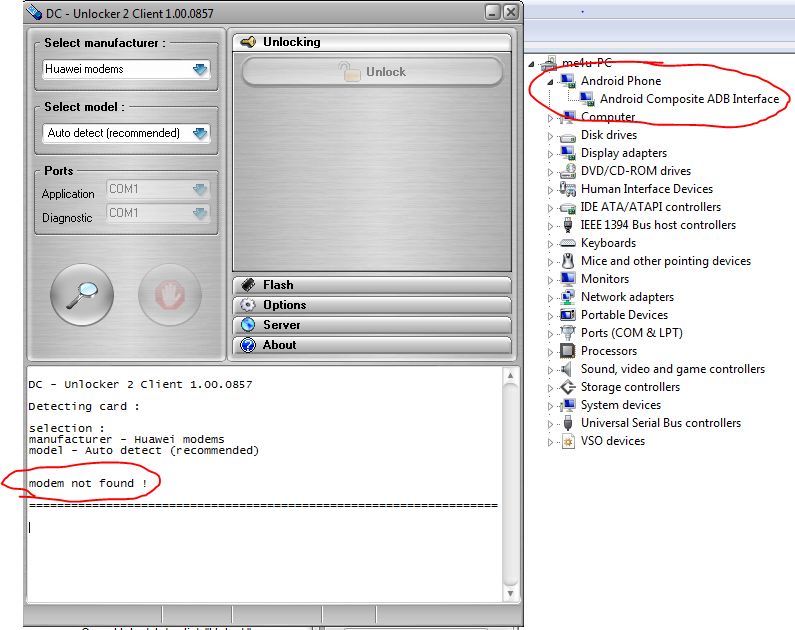
Task: Click the Keyboards icon
Action: coord(568,243)
